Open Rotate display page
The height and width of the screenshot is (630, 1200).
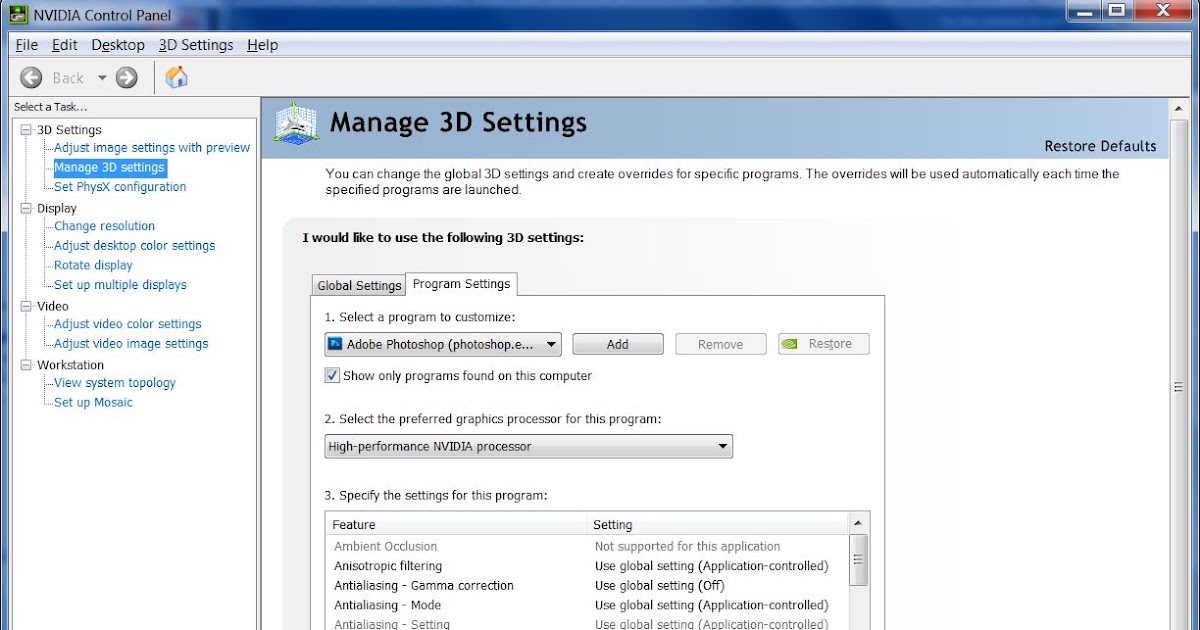point(93,265)
